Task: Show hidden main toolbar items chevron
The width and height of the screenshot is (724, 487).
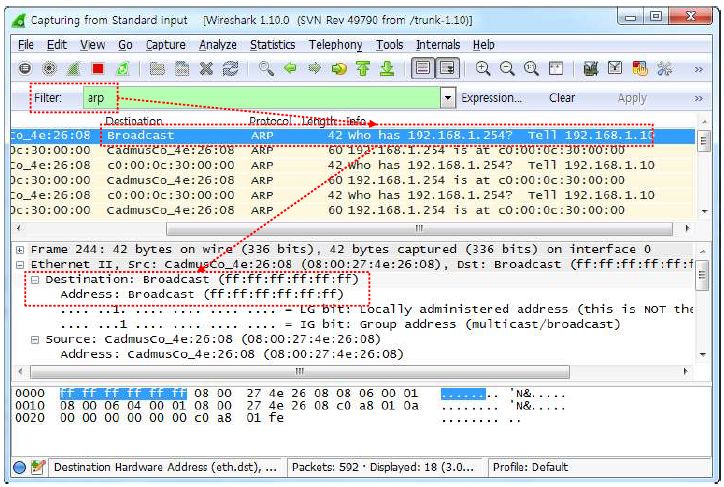Action: pyautogui.click(x=699, y=70)
